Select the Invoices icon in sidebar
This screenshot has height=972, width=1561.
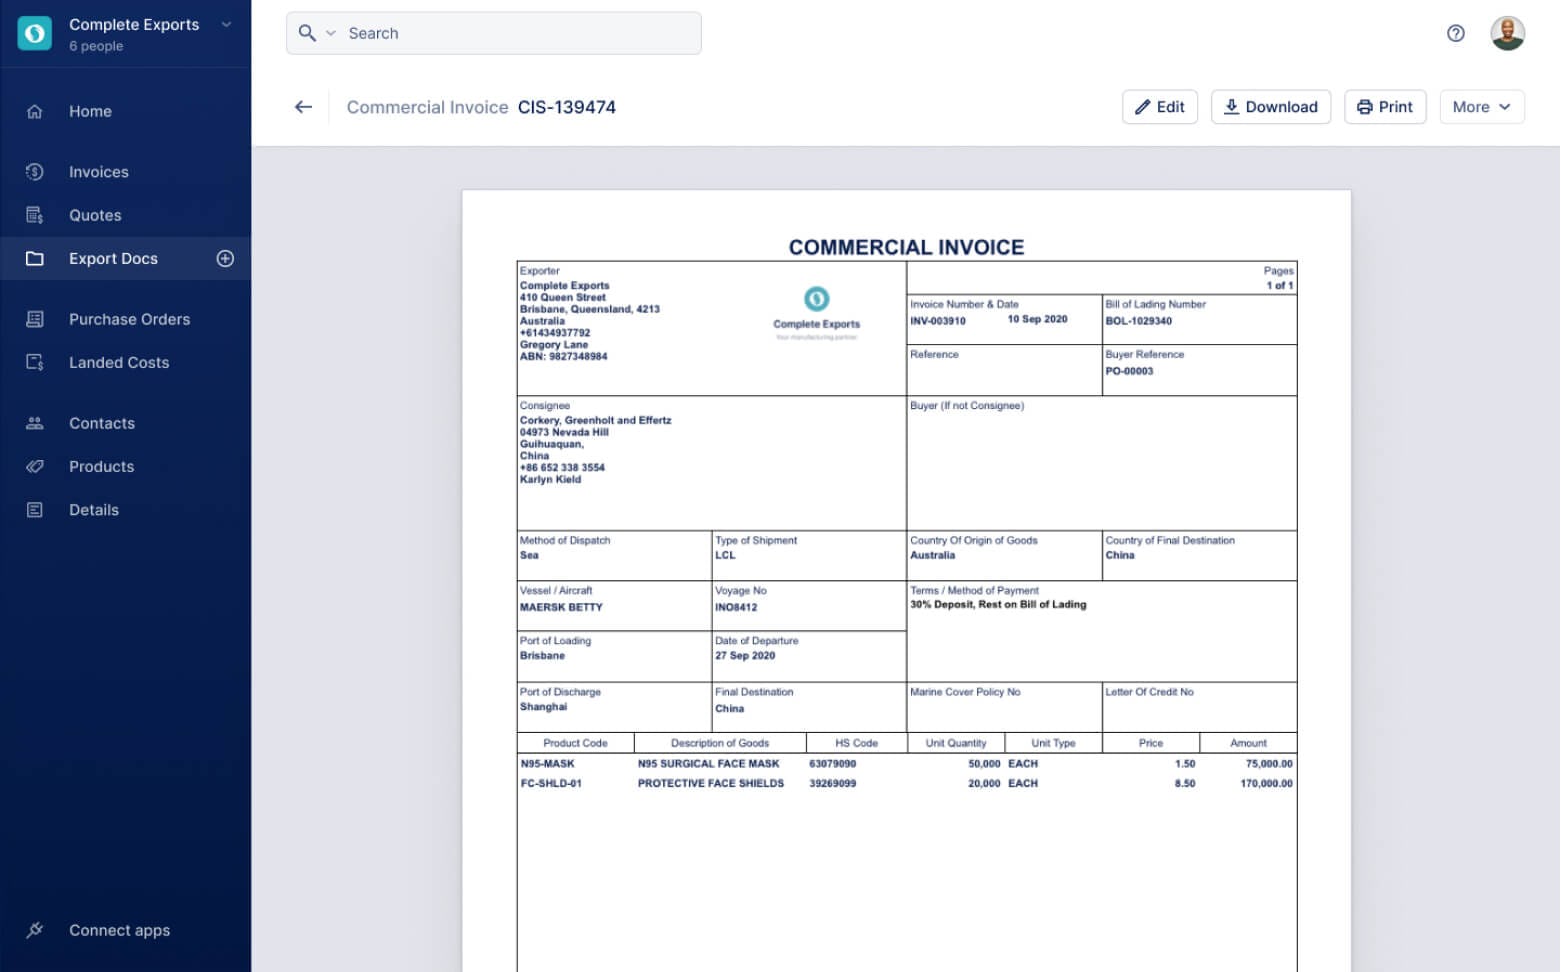tap(34, 171)
